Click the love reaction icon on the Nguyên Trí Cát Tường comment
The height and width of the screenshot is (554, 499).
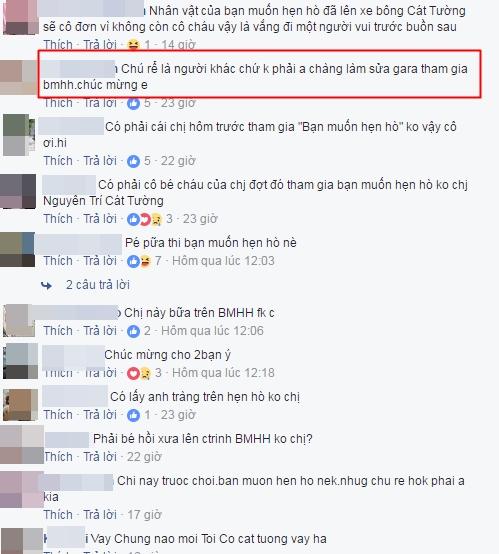click(x=145, y=219)
